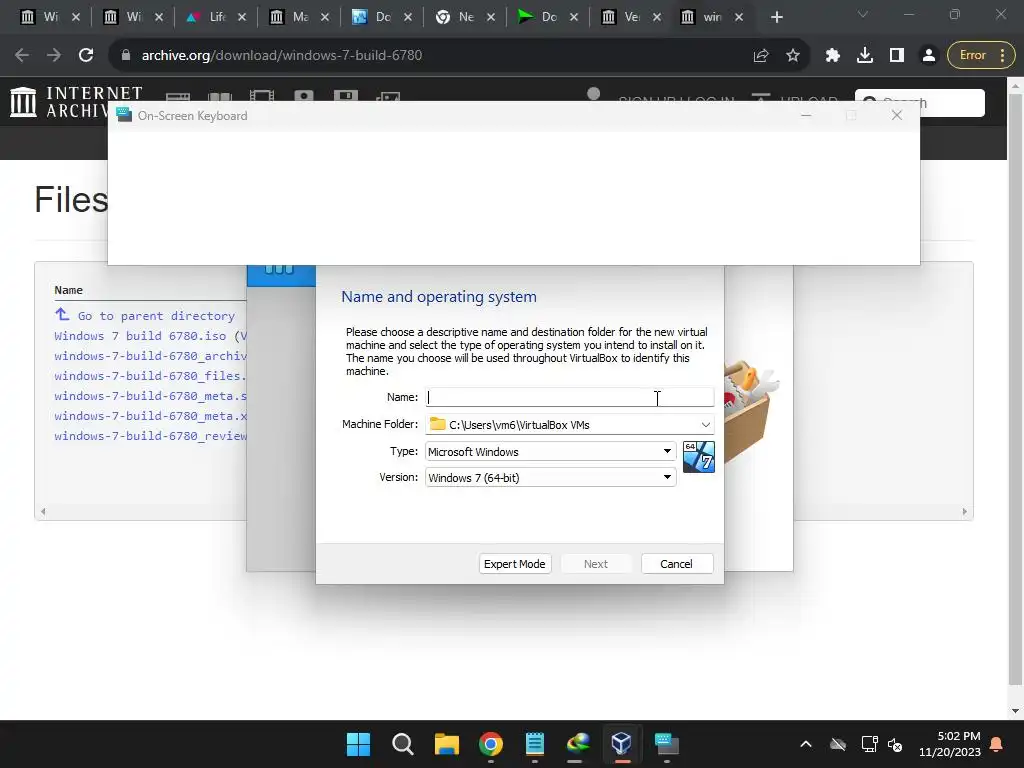Open windows-7-build-6780_files link
1024x768 pixels.
[150, 376]
